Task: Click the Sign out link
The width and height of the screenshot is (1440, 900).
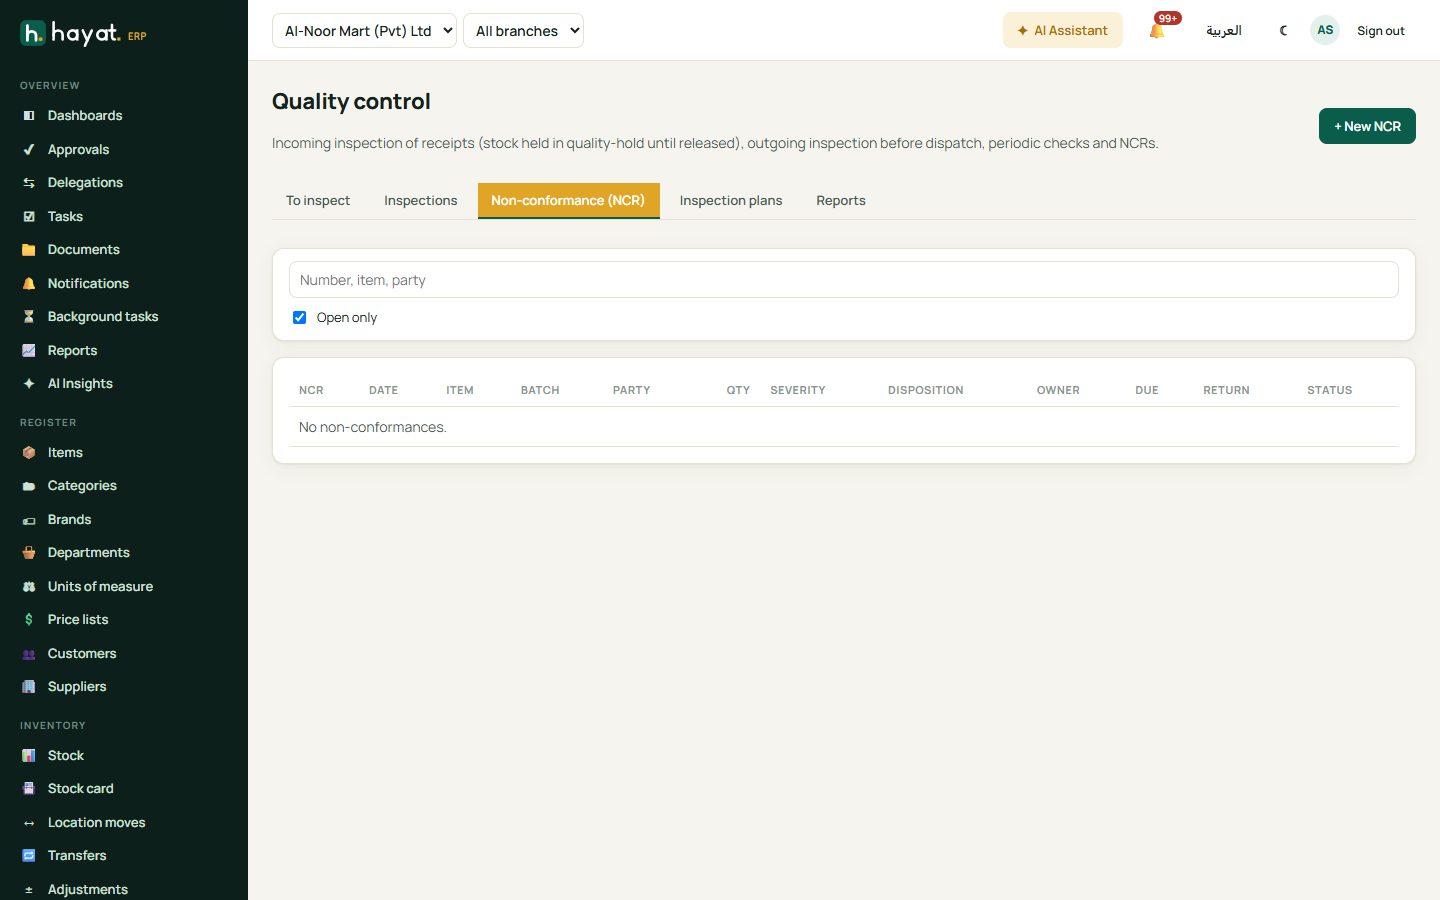Action: (1380, 31)
